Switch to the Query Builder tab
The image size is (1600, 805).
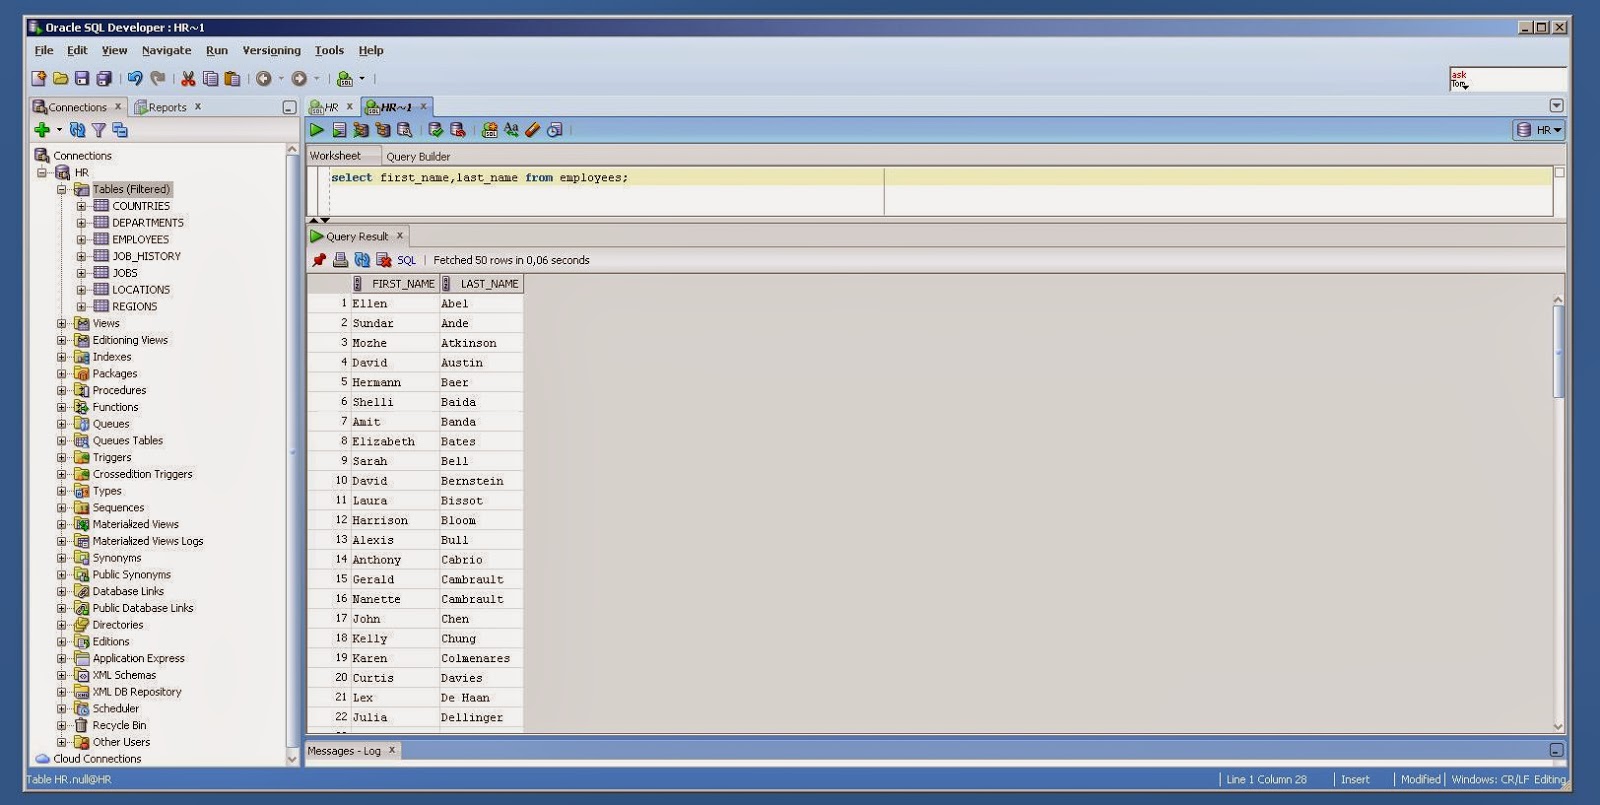[x=418, y=156]
